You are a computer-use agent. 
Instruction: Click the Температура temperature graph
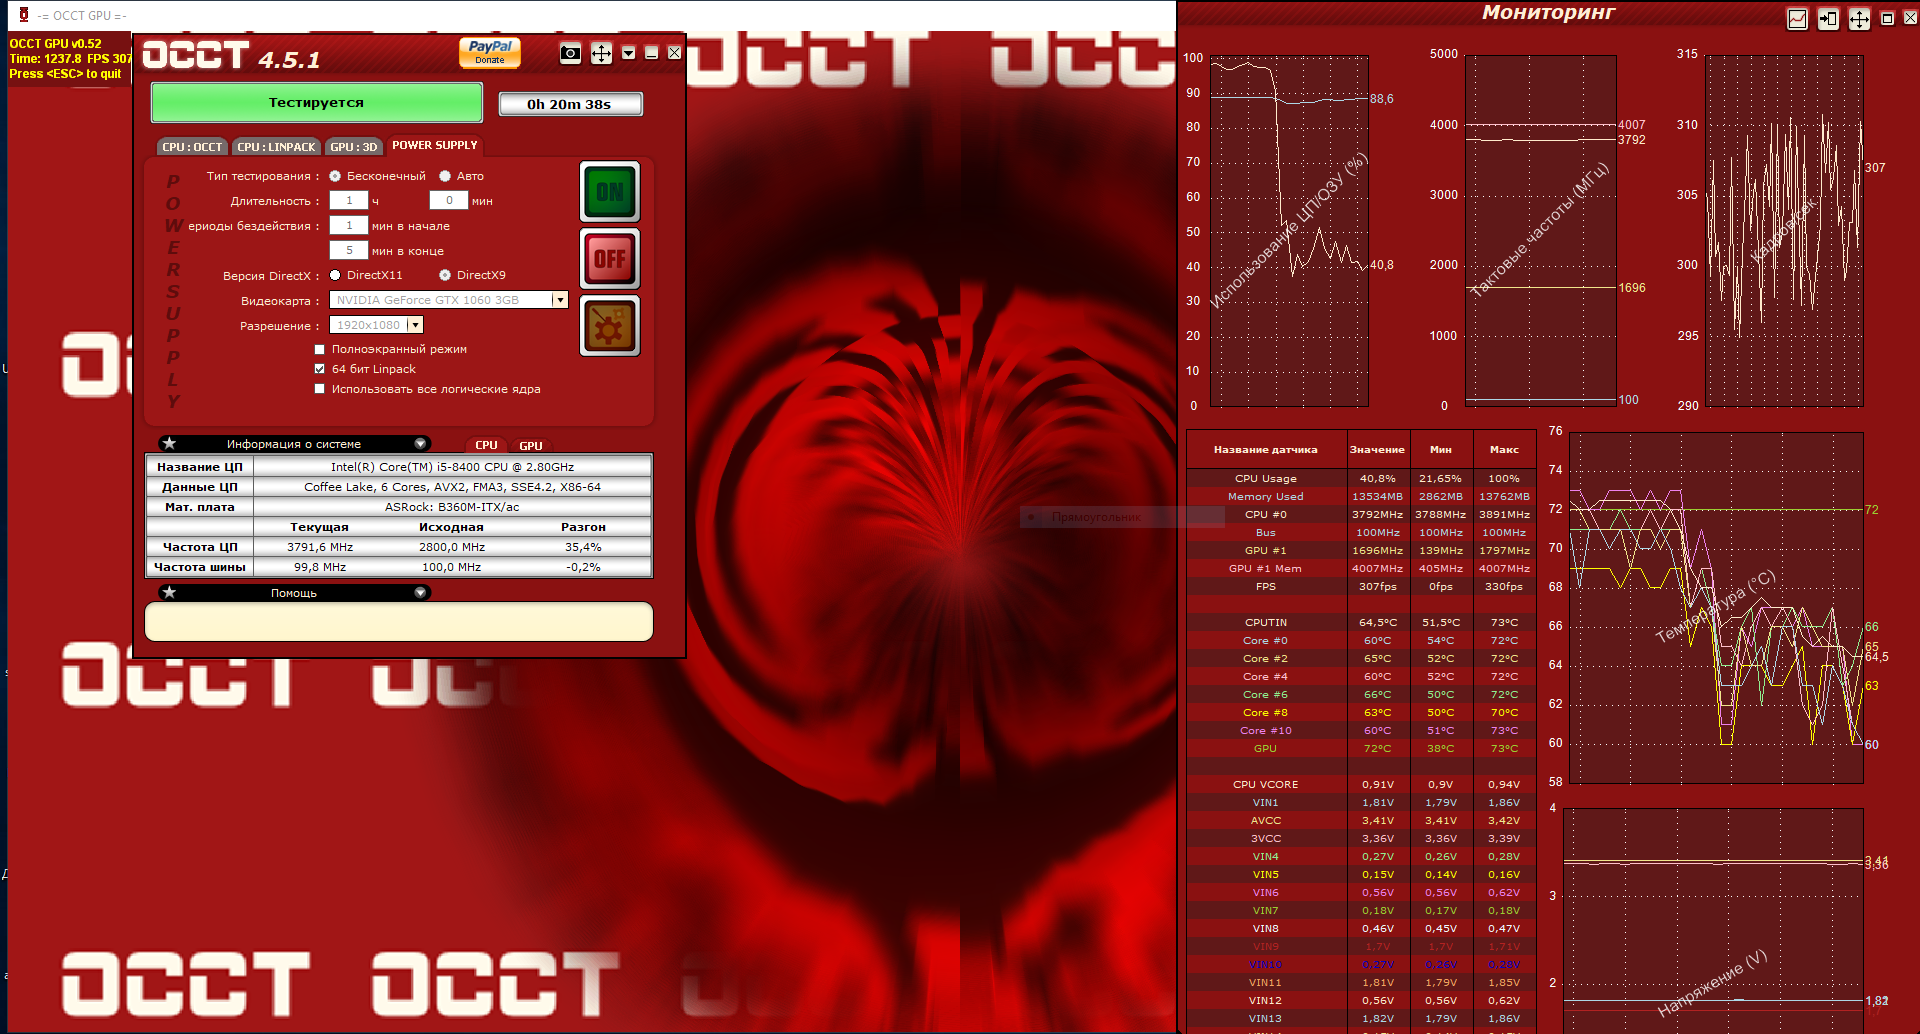tap(1716, 607)
